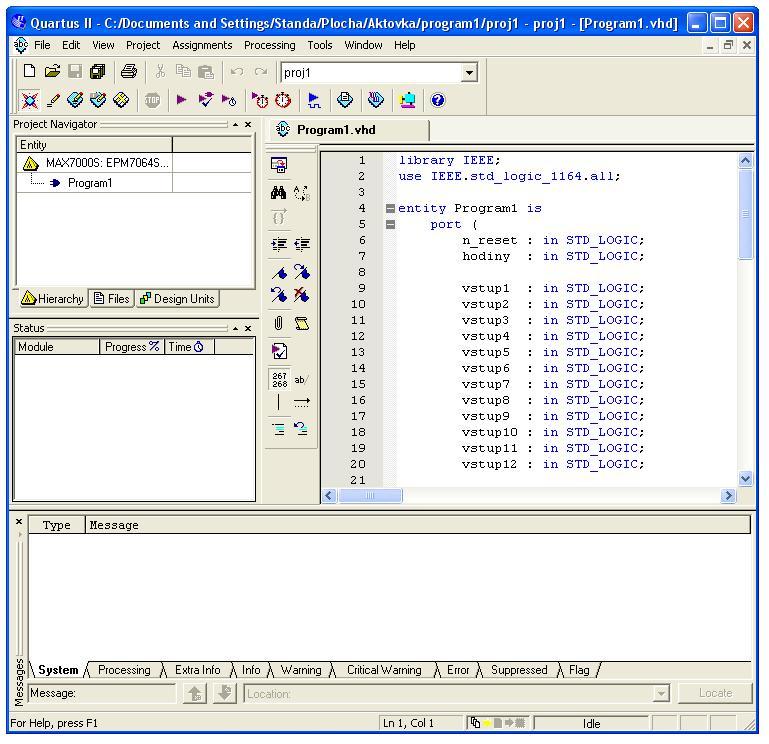This screenshot has height=744, width=769.
Task: Click the Find binoculars icon
Action: tap(279, 193)
